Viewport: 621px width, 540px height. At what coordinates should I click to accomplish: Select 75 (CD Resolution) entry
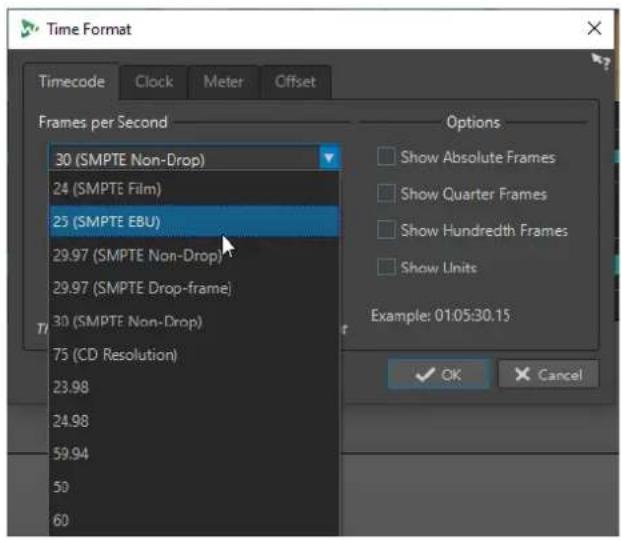click(194, 355)
